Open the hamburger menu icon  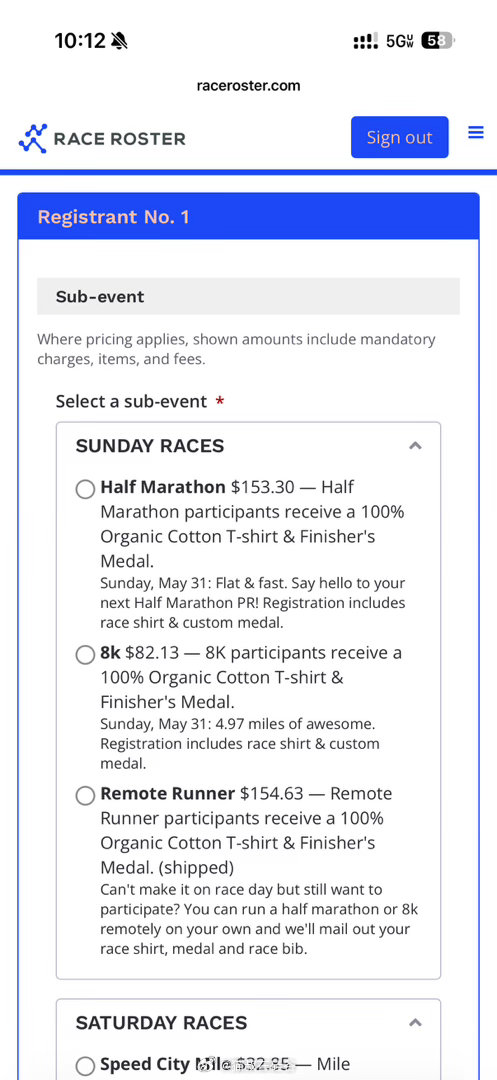(476, 132)
